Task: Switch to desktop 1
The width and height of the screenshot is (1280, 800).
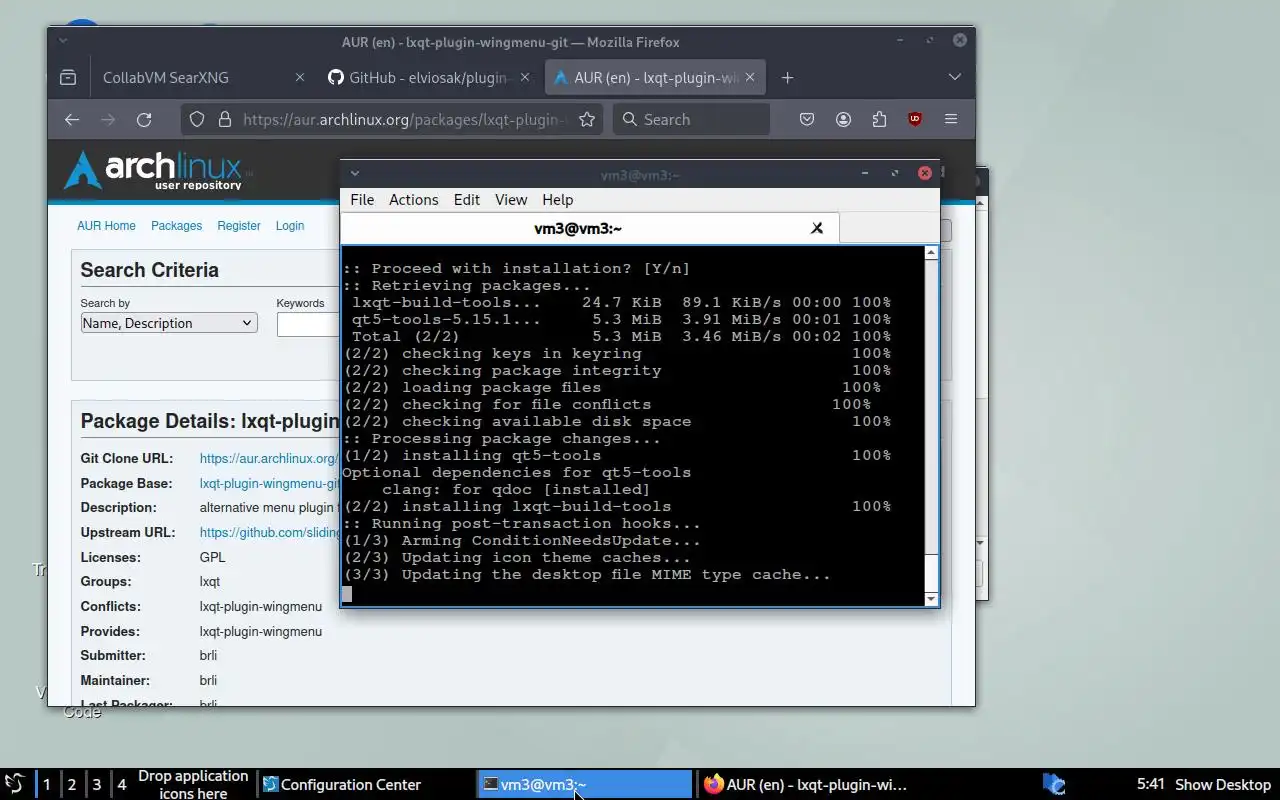Action: (x=46, y=785)
